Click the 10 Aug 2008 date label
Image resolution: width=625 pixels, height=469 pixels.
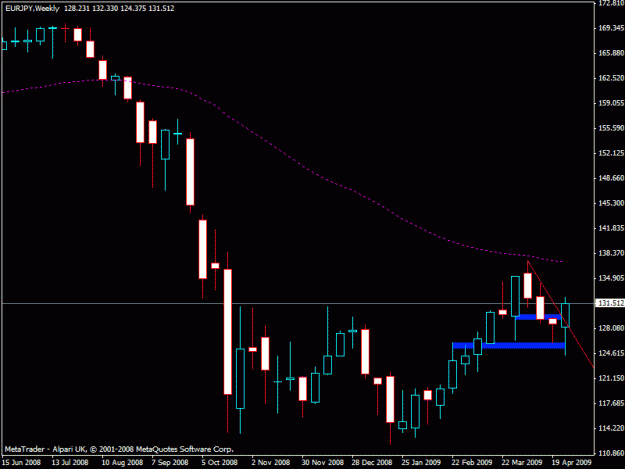point(122,463)
